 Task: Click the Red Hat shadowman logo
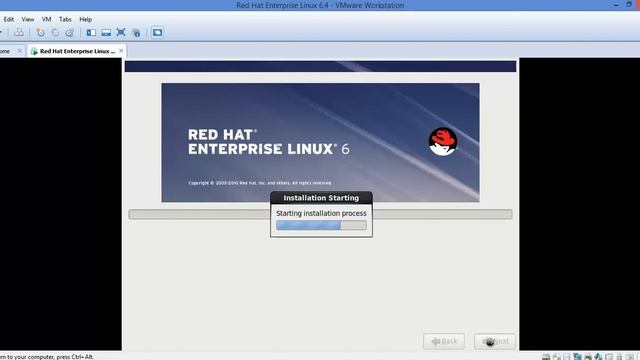click(x=443, y=142)
